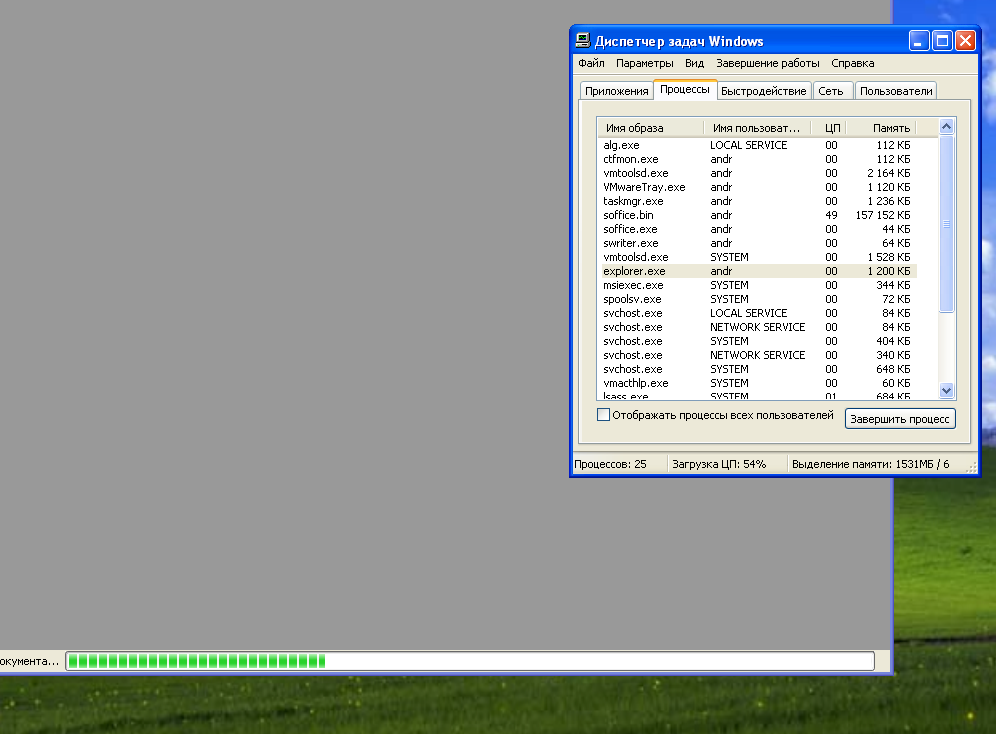This screenshot has height=734, width=996.
Task: Select the msiexec.exe process
Action: coord(758,284)
